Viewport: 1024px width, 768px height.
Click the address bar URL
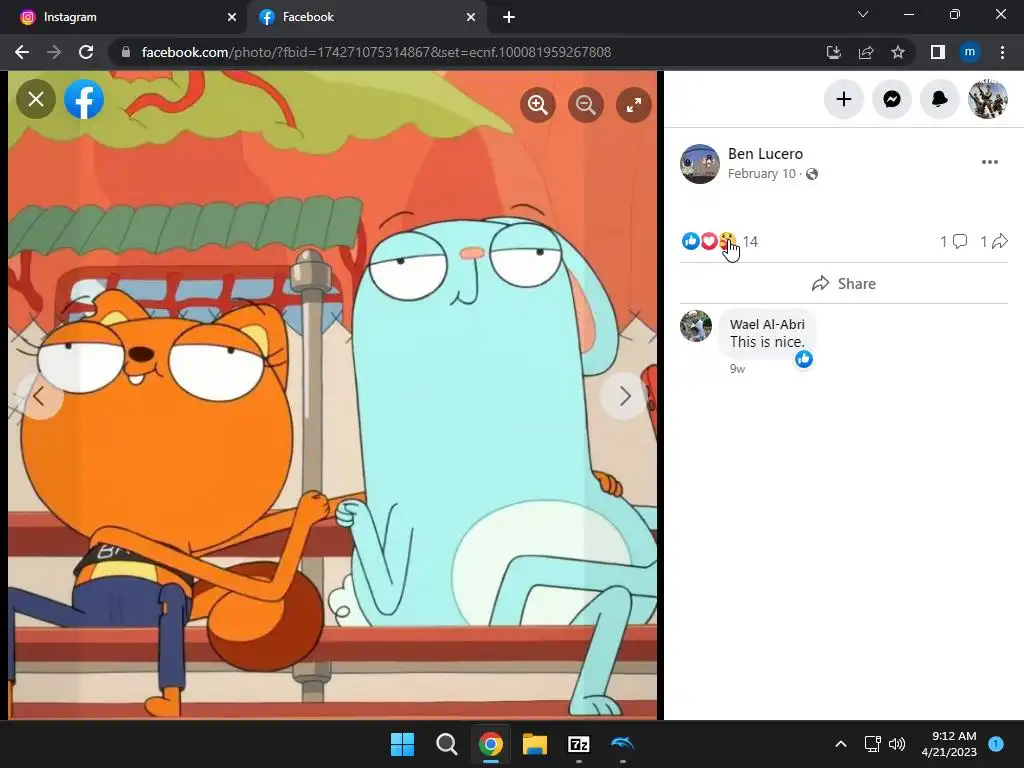coord(376,52)
